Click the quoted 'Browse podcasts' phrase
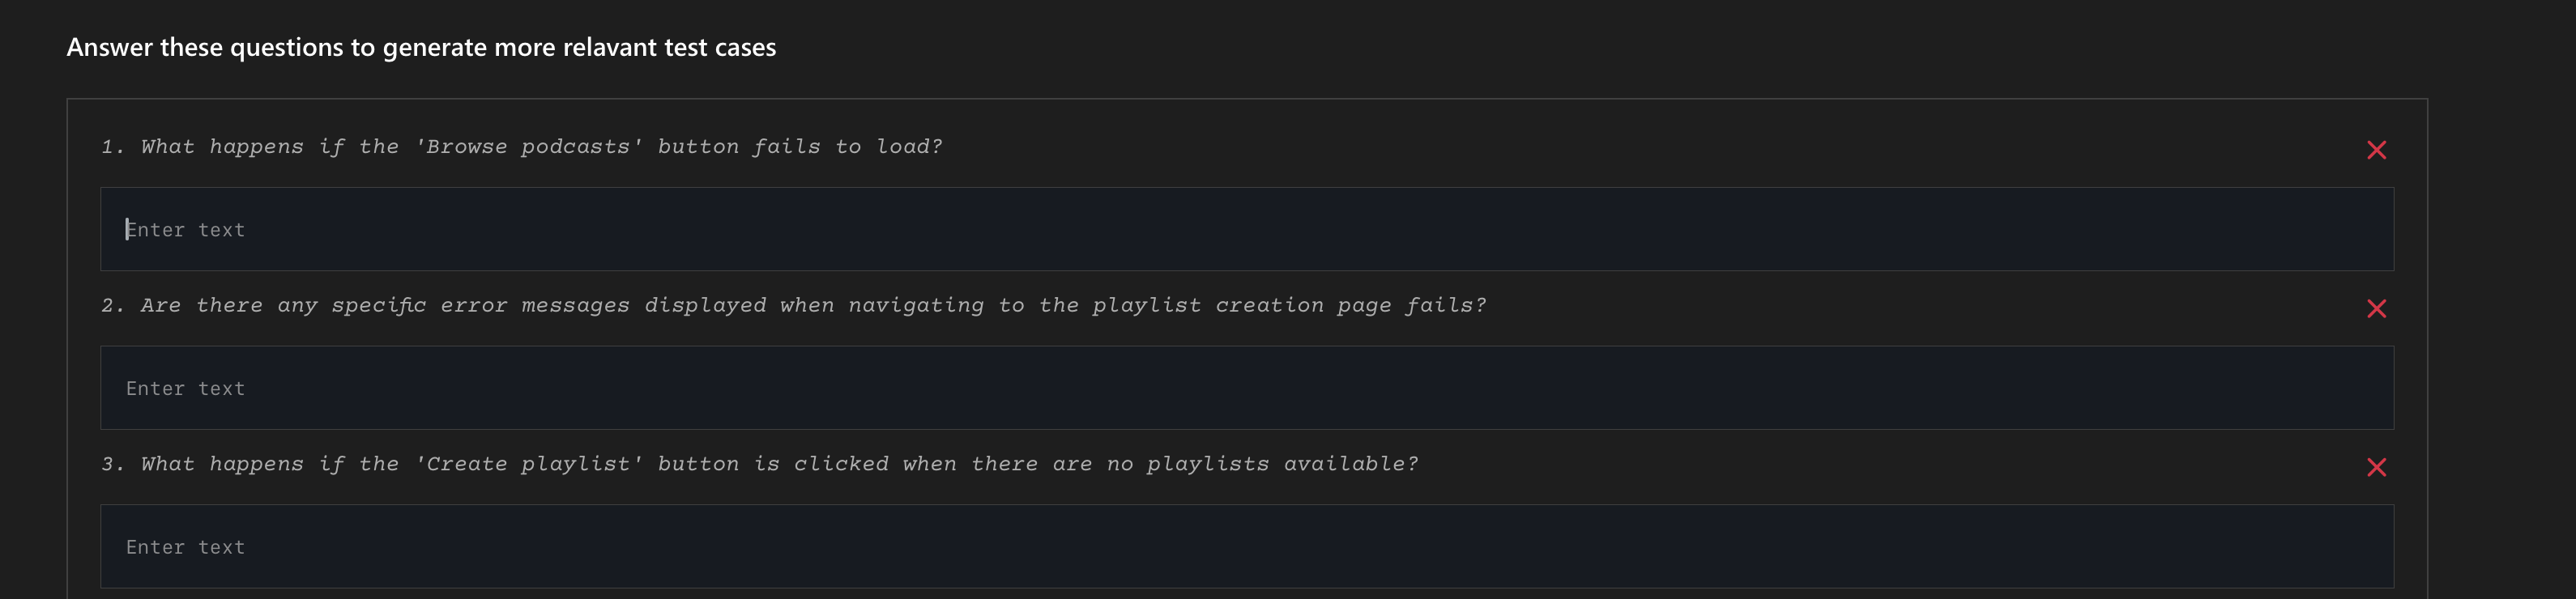2576x599 pixels. [530, 147]
